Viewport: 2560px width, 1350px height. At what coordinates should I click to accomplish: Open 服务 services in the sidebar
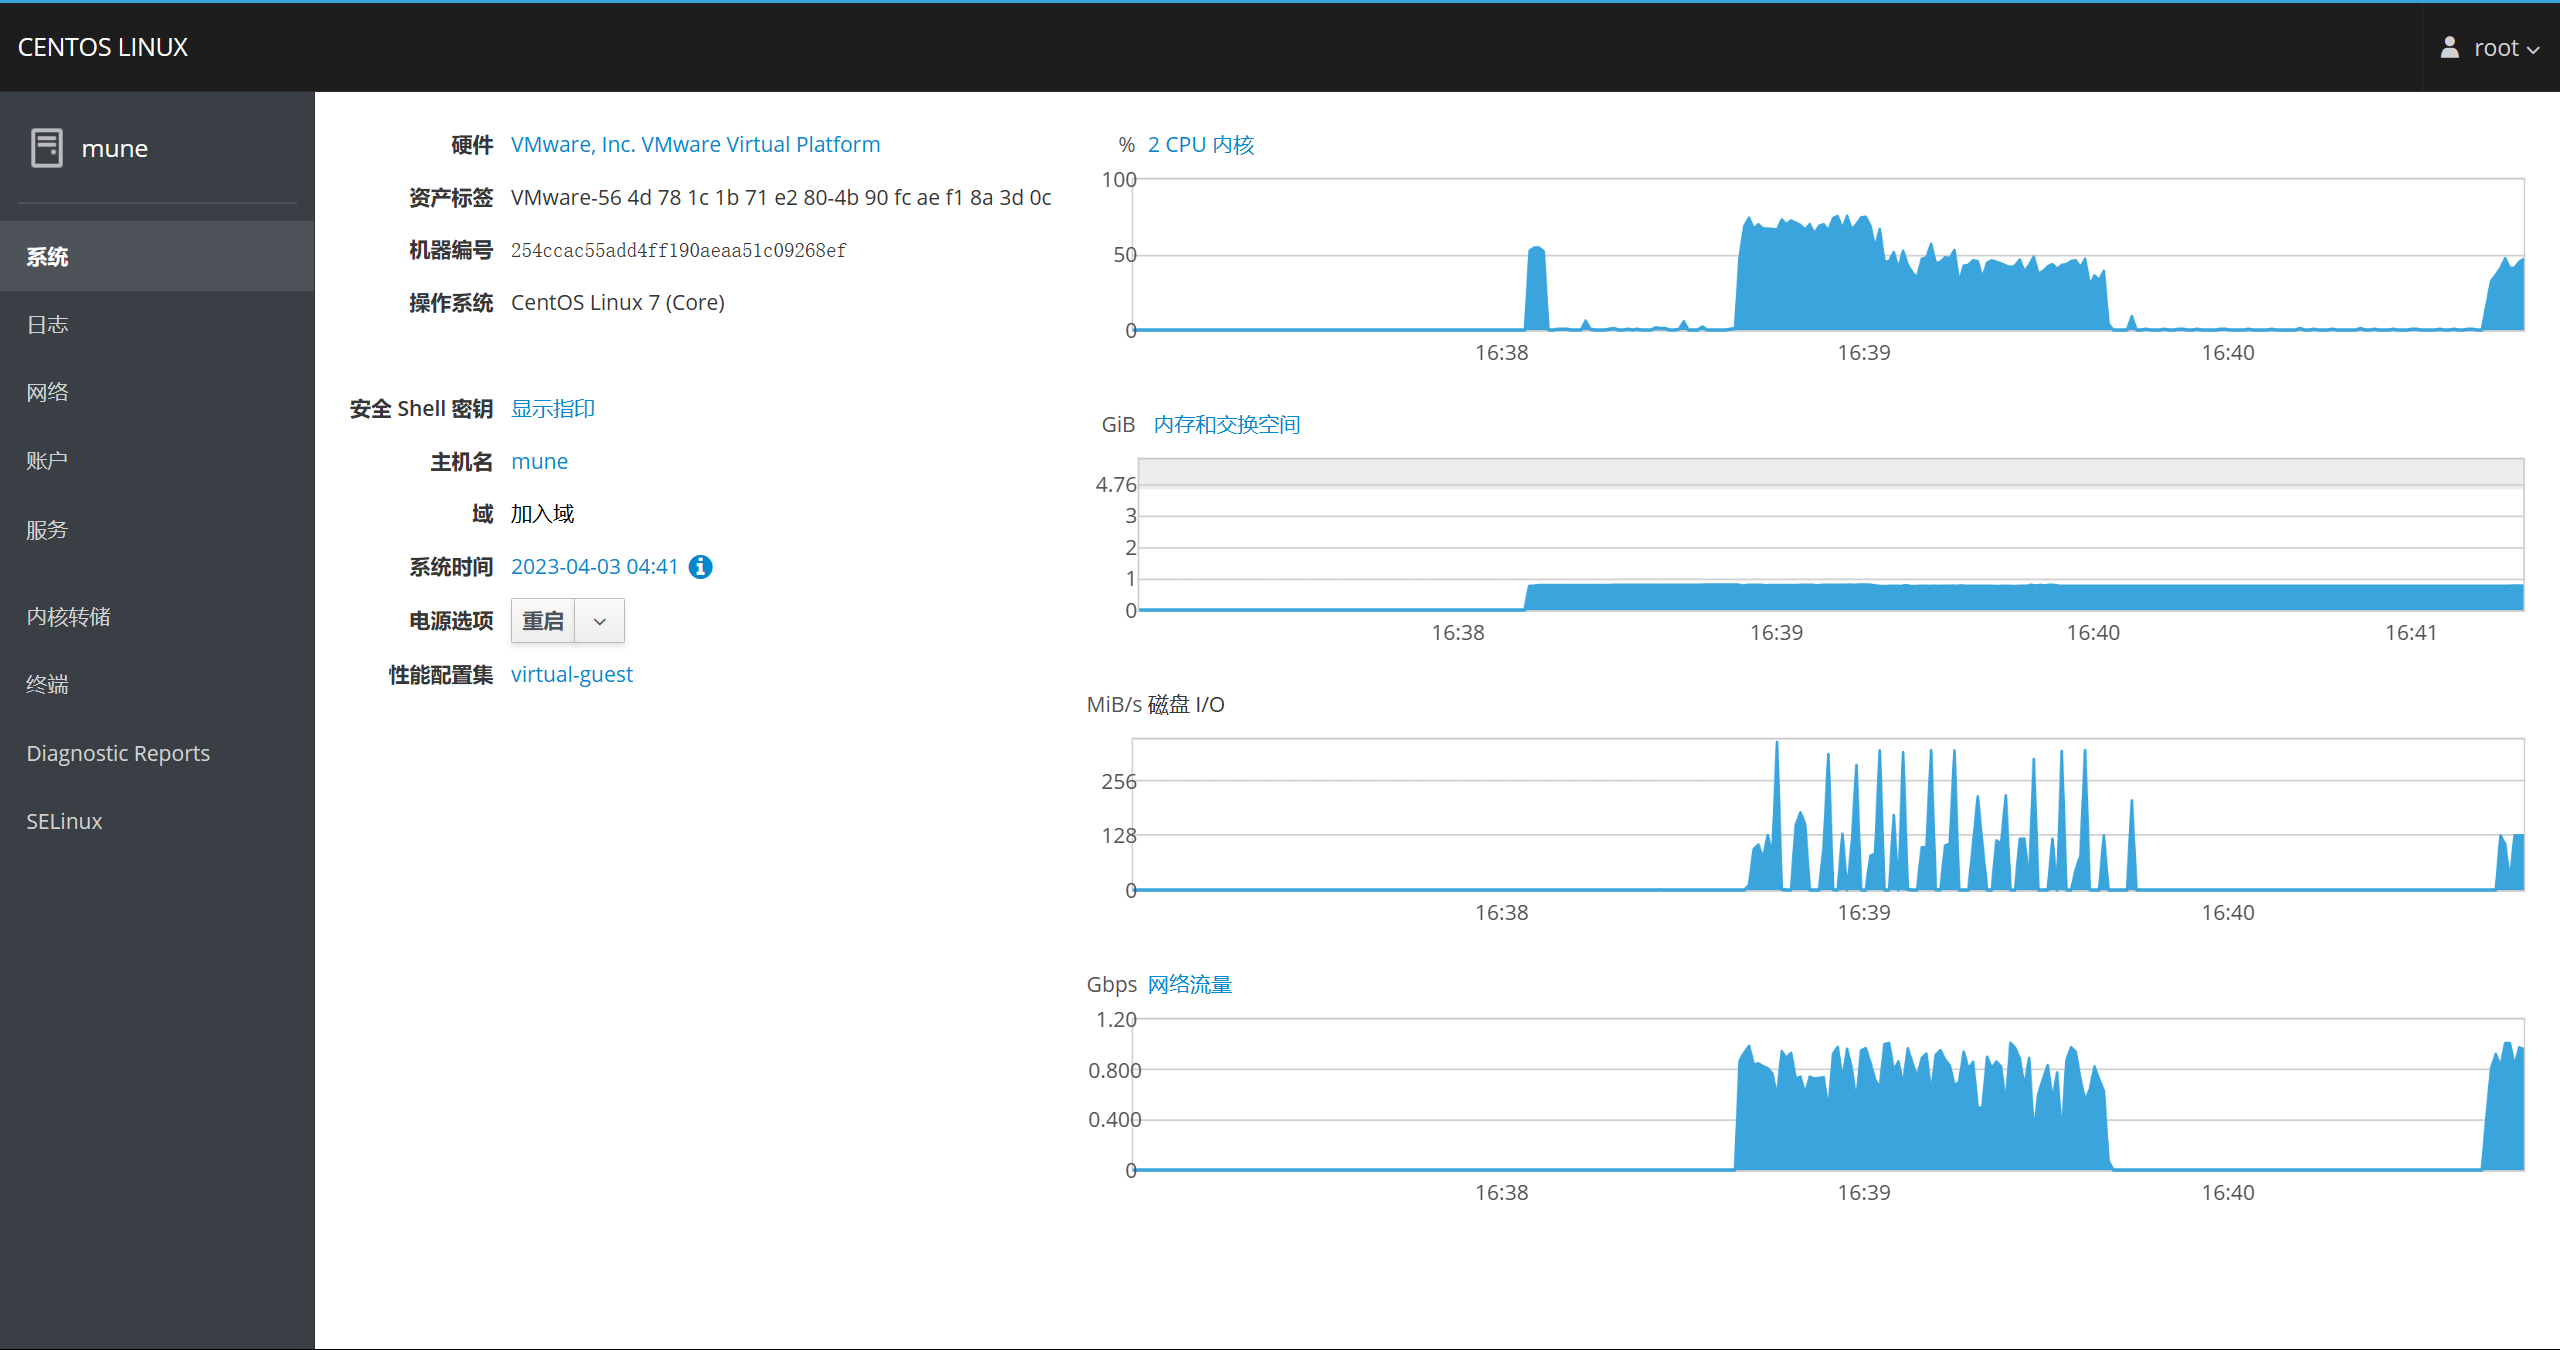pyautogui.click(x=157, y=530)
